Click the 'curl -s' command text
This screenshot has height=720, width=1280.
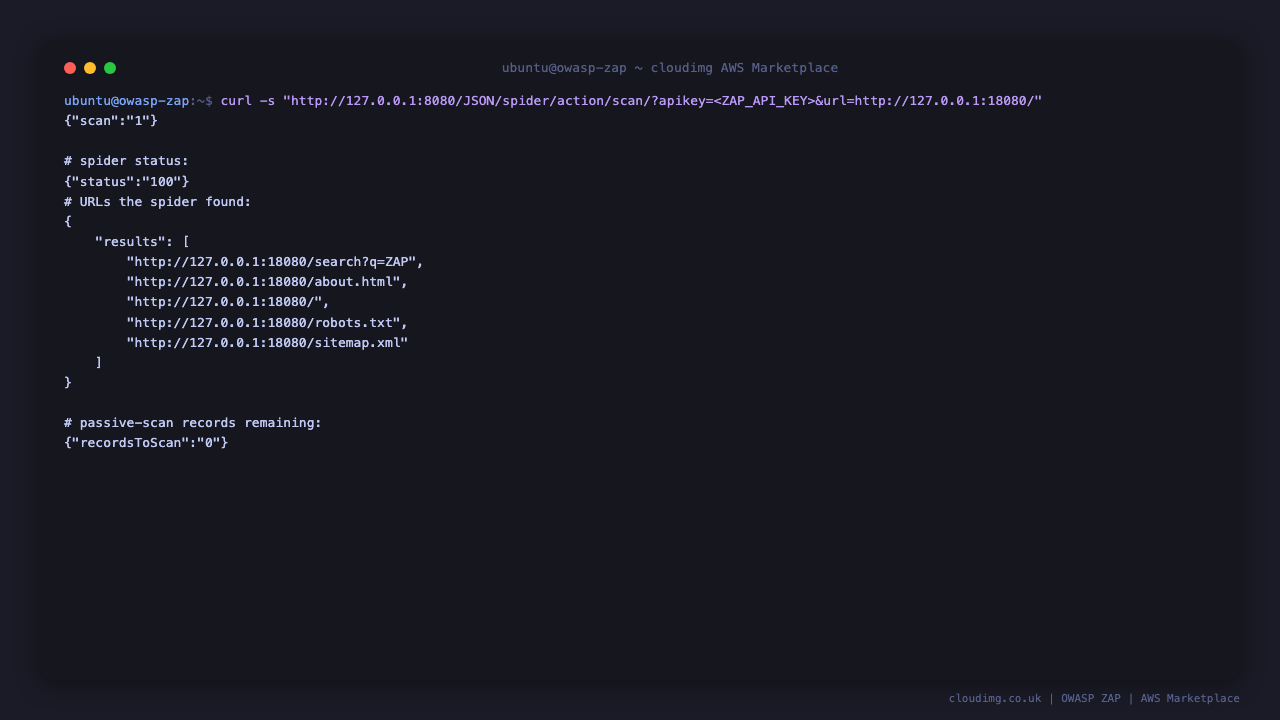pyautogui.click(x=248, y=101)
